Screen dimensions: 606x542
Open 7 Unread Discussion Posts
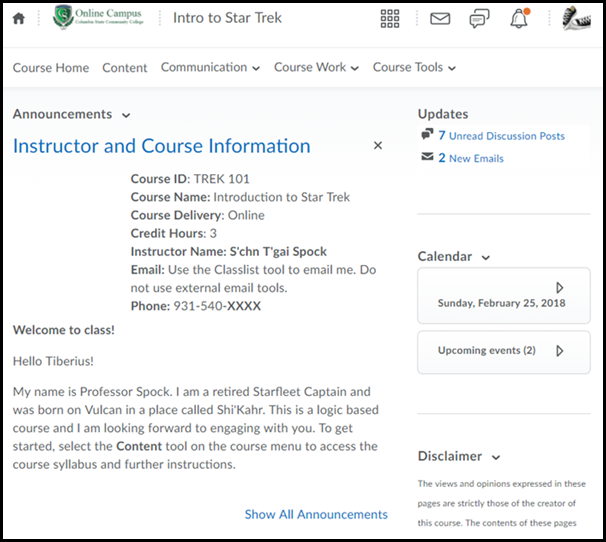click(501, 136)
